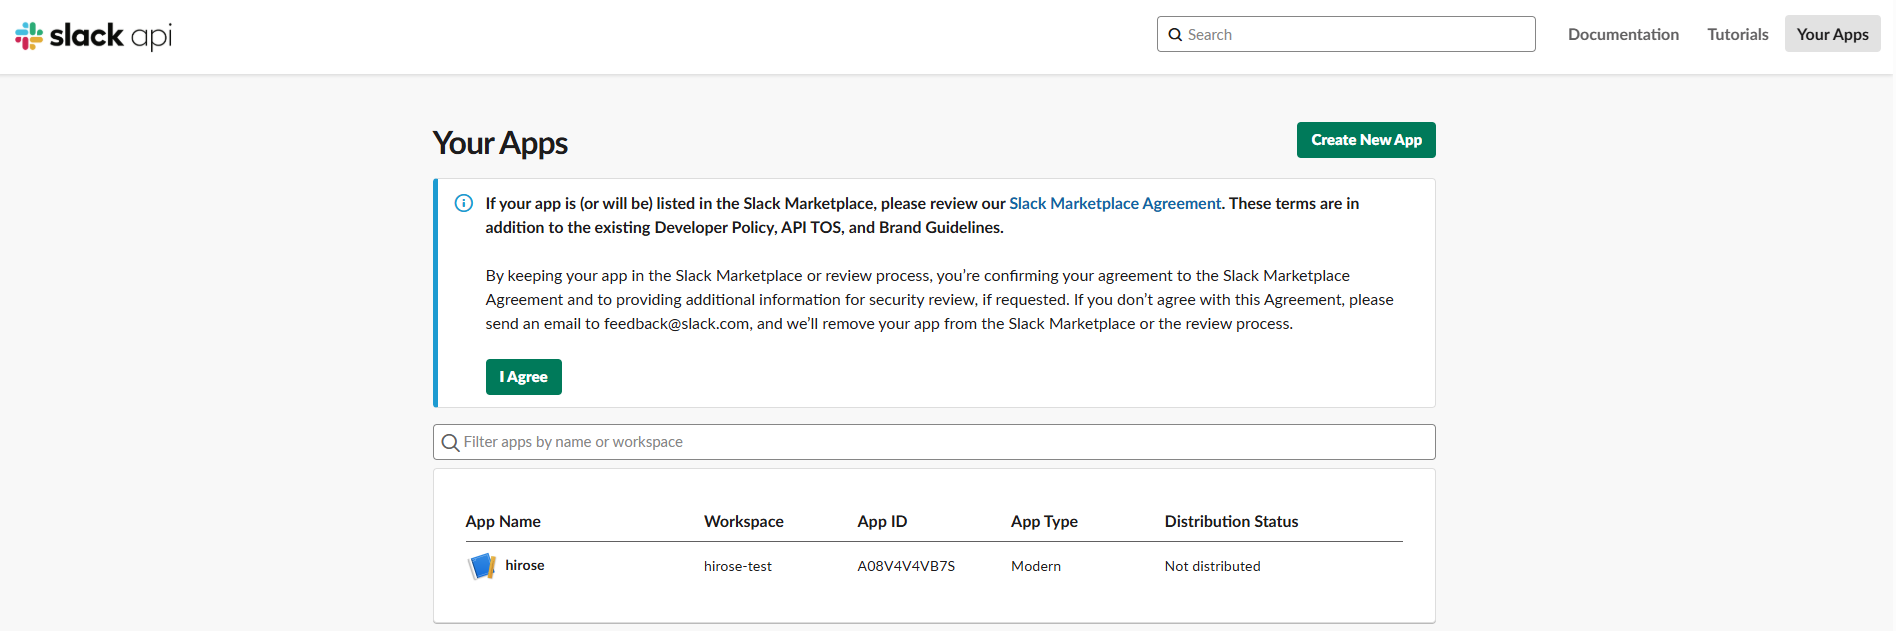Screen dimensions: 1896x631
Task: Open the Documentation menu item
Action: coord(1623,34)
